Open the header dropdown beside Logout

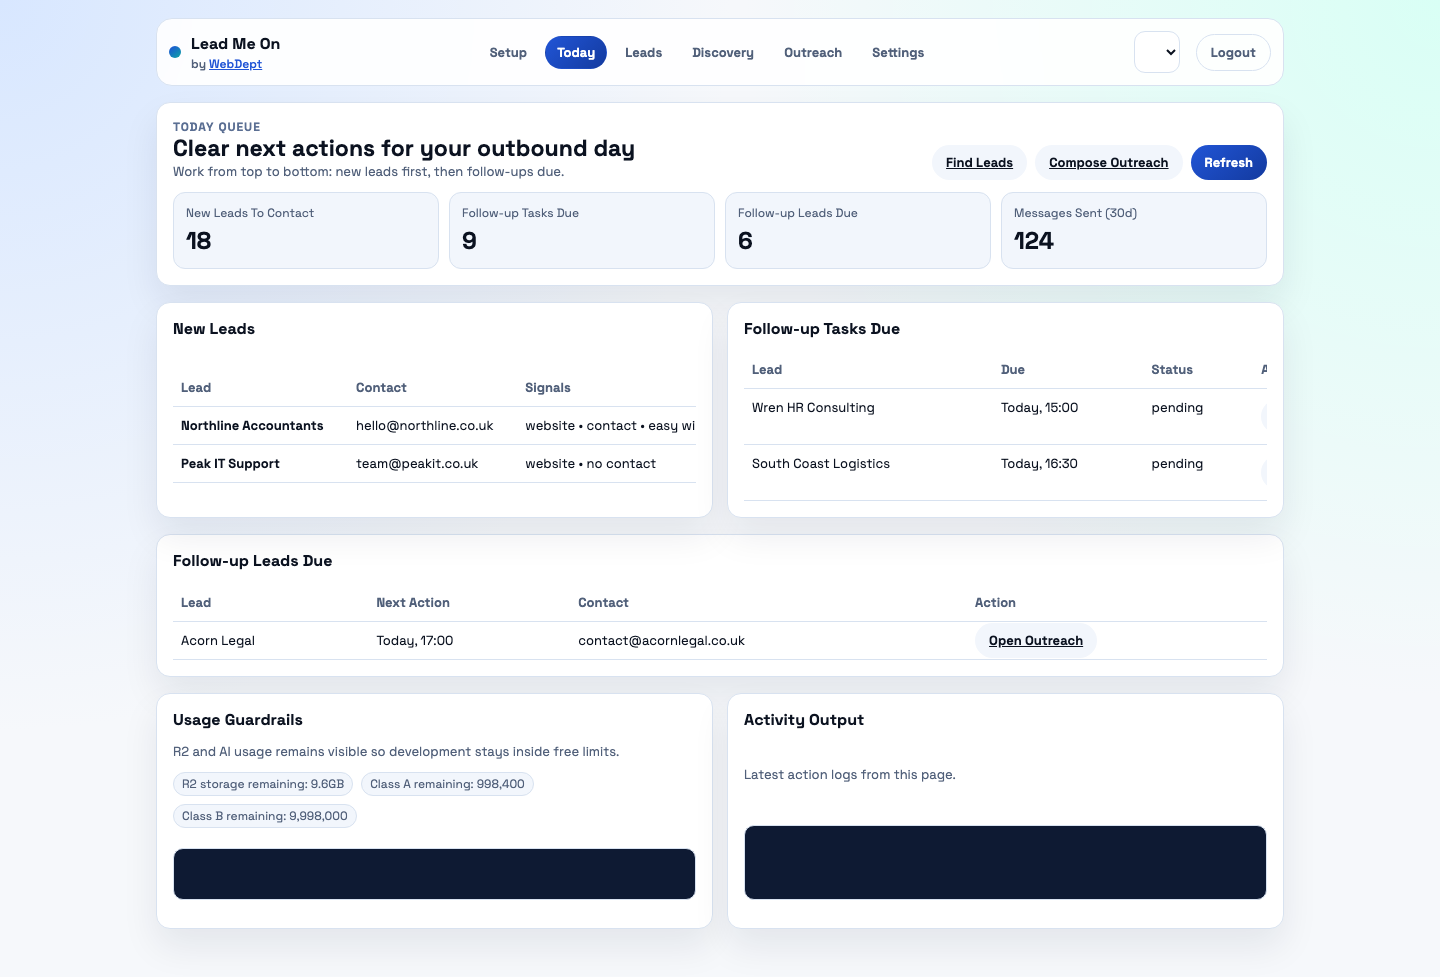tap(1157, 53)
